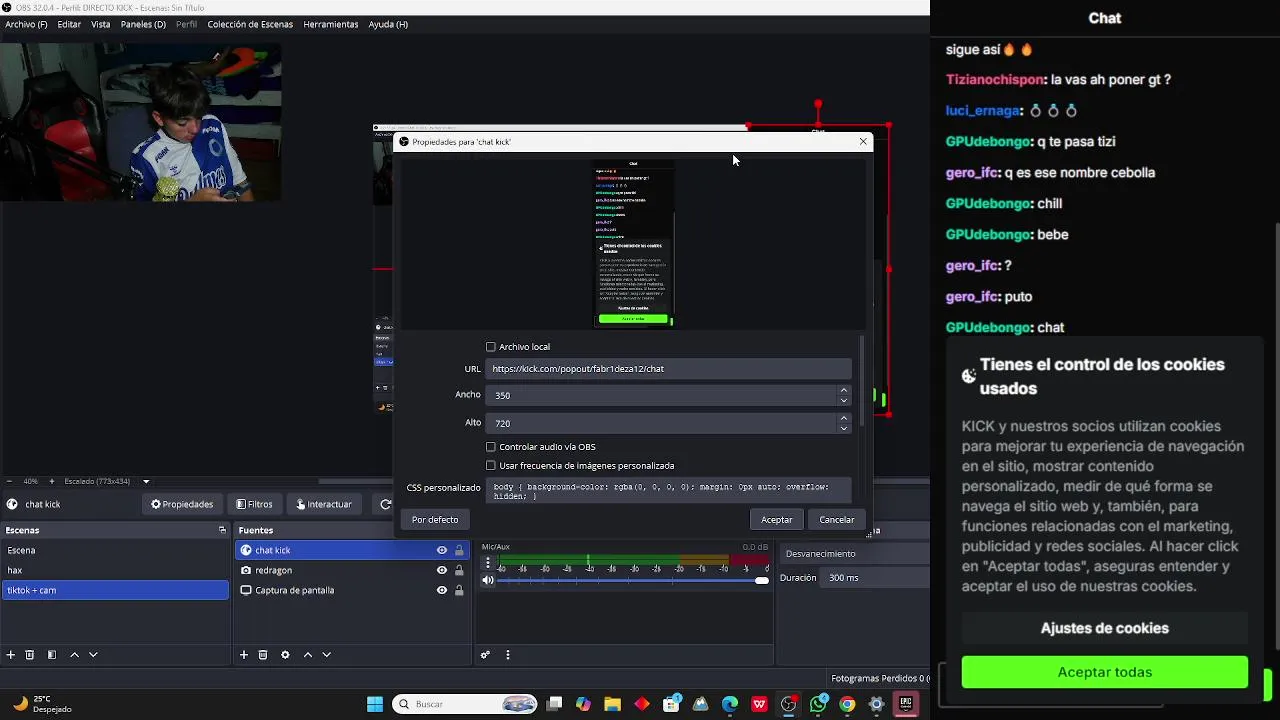Switch to OBS Studio in taskbar
This screenshot has width=1280, height=720.
[789, 704]
